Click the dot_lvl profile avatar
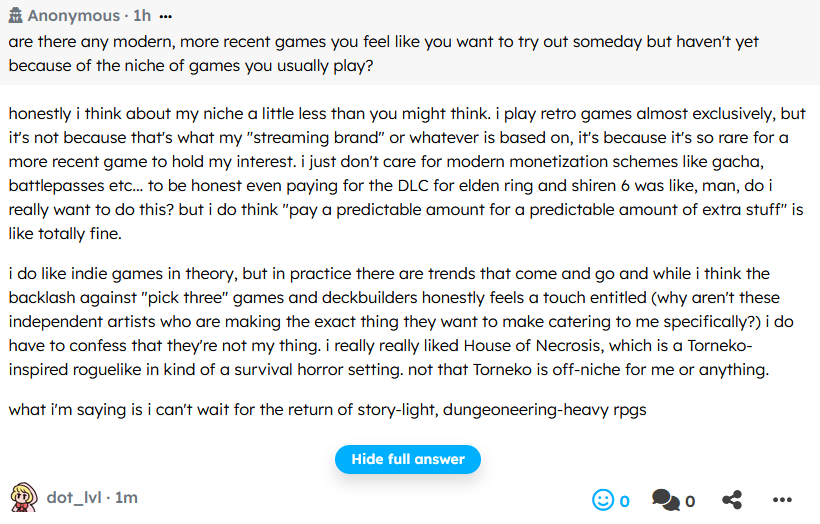 click(x=24, y=497)
